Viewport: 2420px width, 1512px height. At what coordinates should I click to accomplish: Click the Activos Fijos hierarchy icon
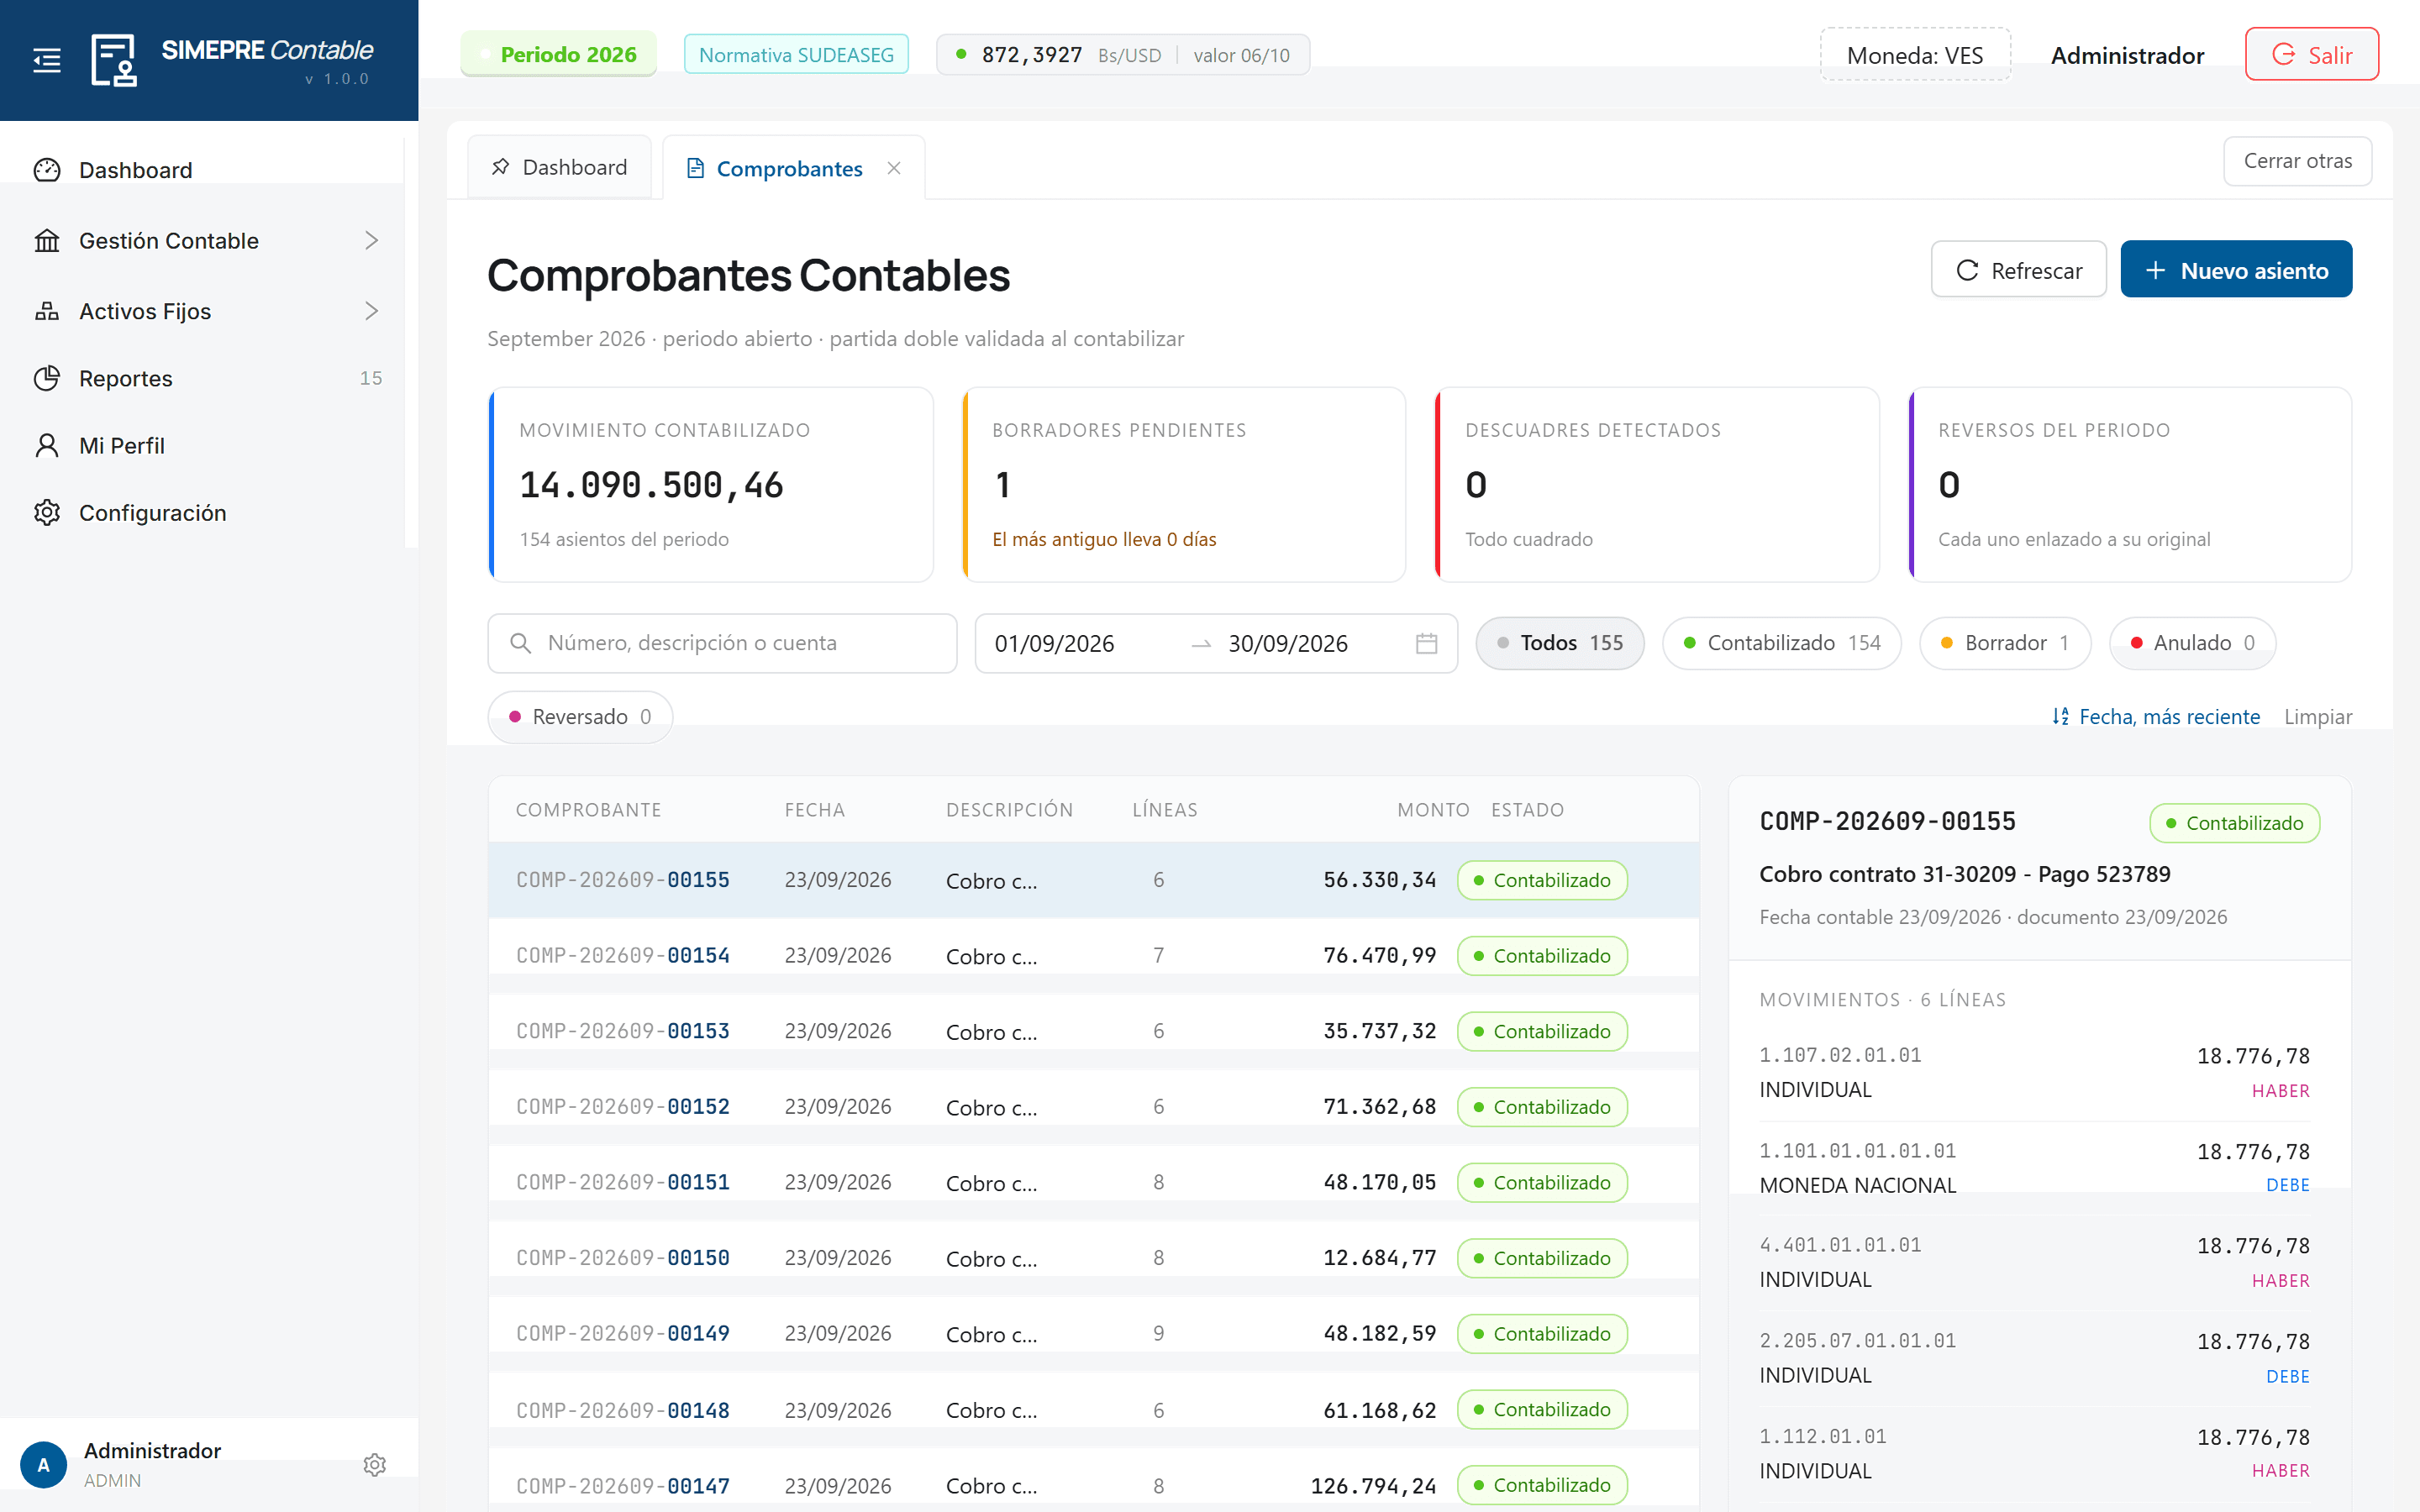pyautogui.click(x=47, y=311)
